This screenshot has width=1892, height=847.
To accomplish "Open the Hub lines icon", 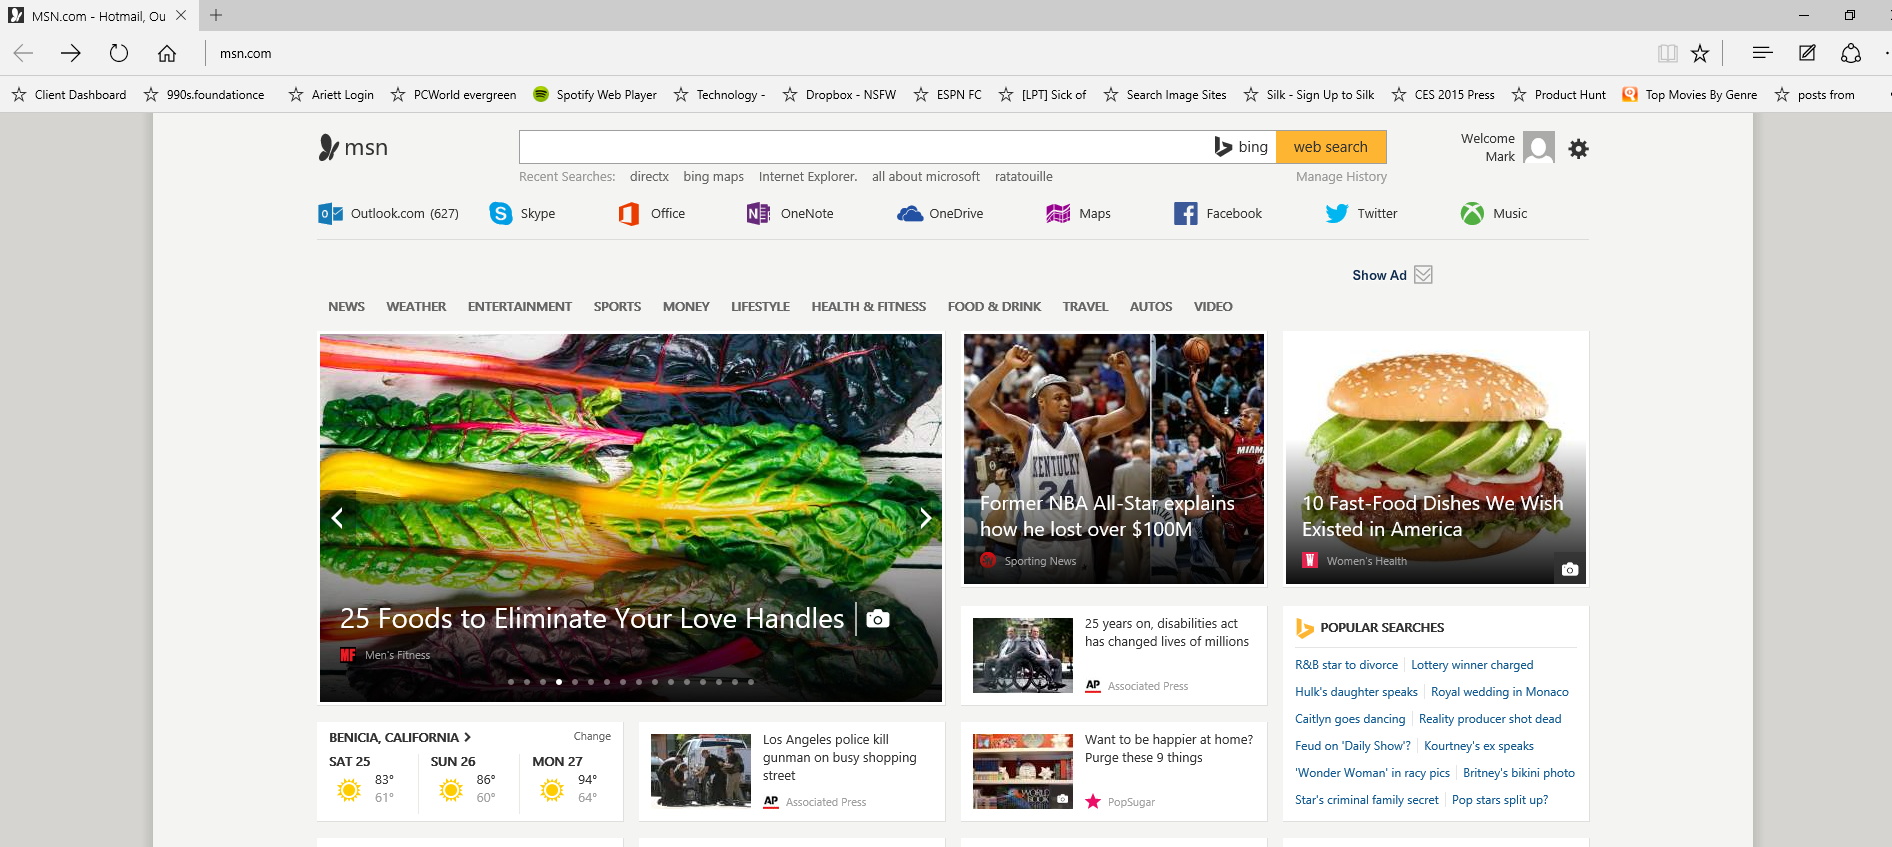I will point(1762,53).
